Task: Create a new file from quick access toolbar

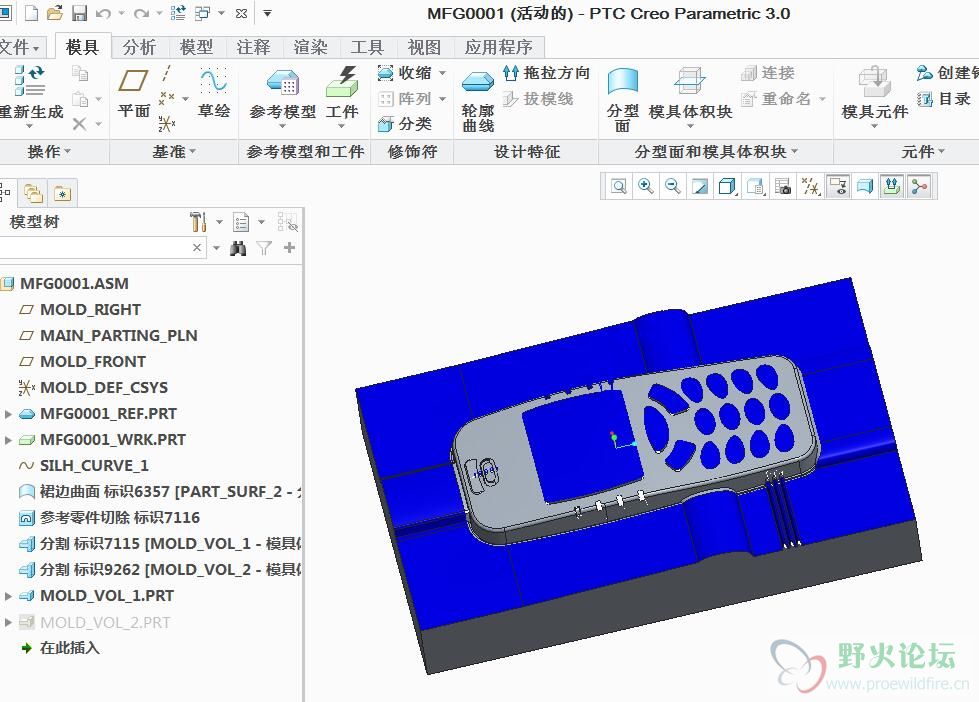Action: pyautogui.click(x=31, y=13)
